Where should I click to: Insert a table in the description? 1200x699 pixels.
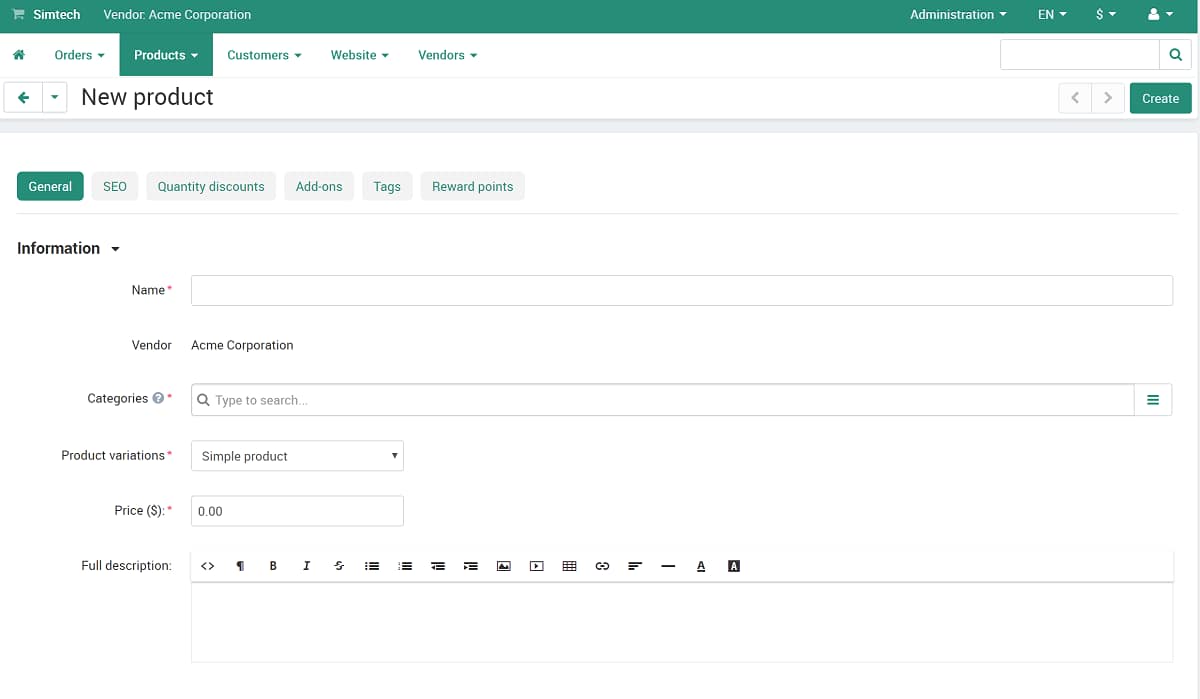click(569, 565)
